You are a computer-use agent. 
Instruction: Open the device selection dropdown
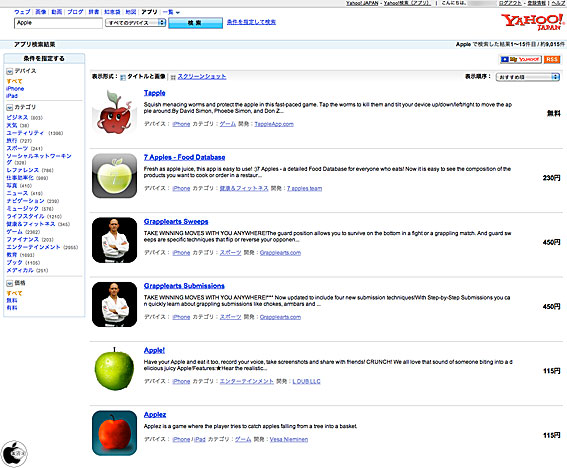[135, 23]
